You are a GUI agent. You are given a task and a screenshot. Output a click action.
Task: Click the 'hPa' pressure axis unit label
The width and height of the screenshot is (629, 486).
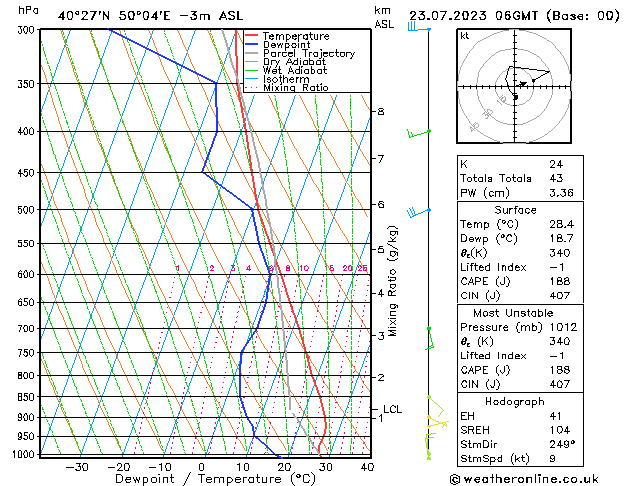pos(28,10)
